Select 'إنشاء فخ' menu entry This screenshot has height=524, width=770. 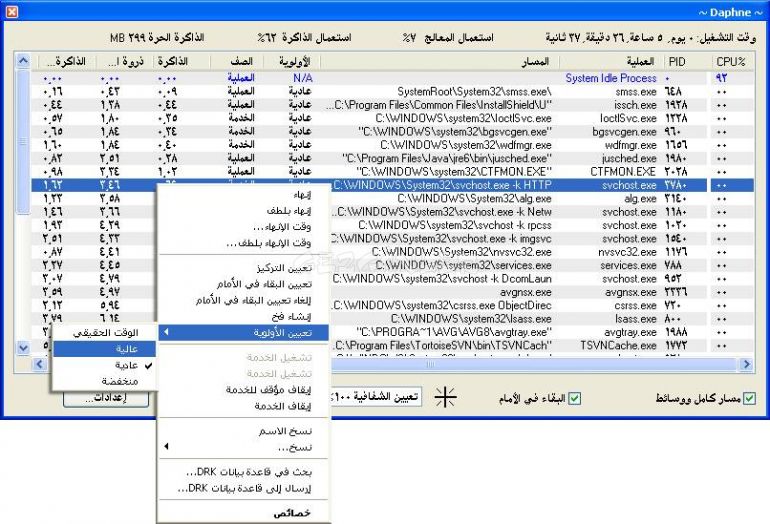(244, 316)
